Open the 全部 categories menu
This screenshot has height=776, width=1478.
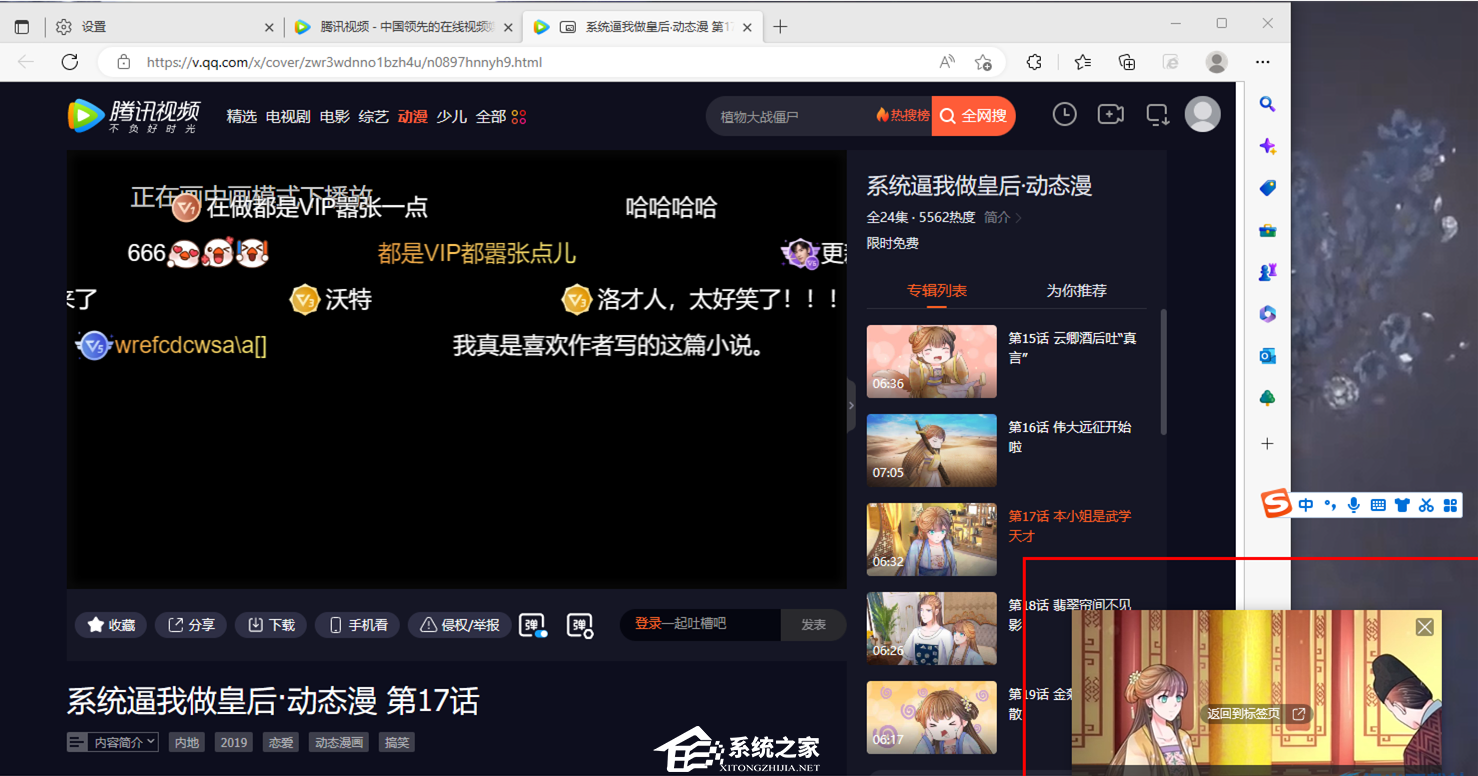click(500, 117)
